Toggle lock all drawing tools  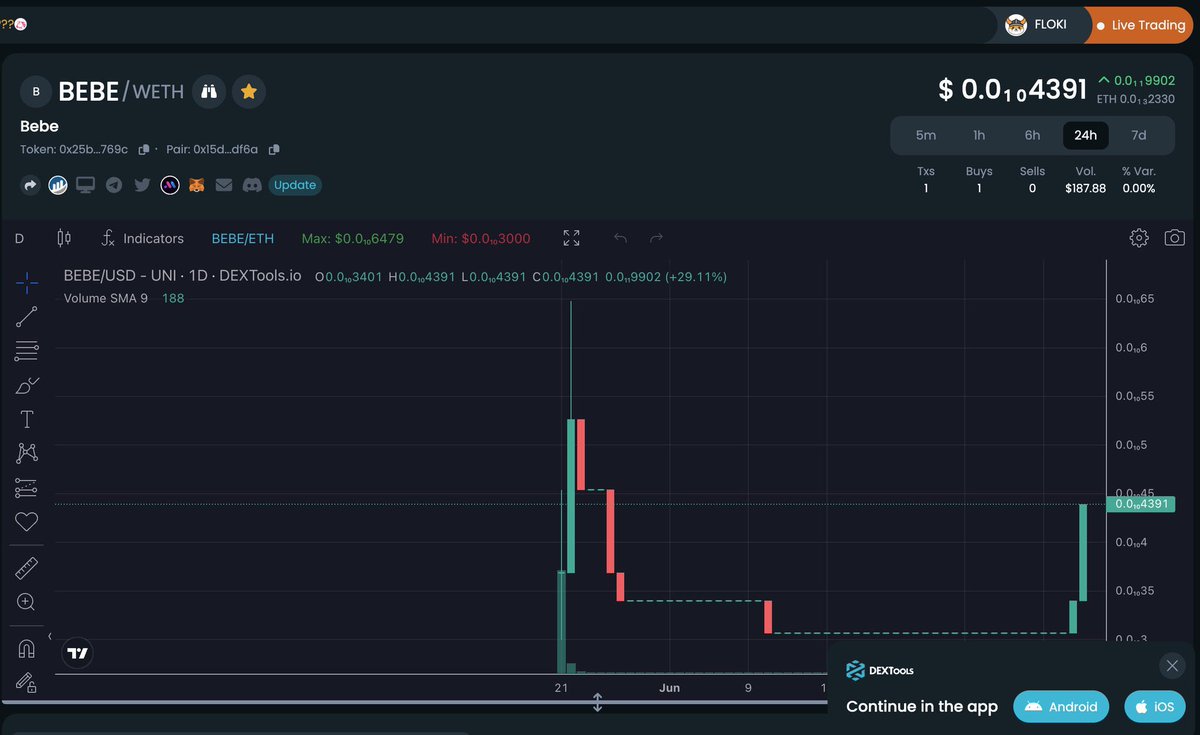click(x=27, y=683)
